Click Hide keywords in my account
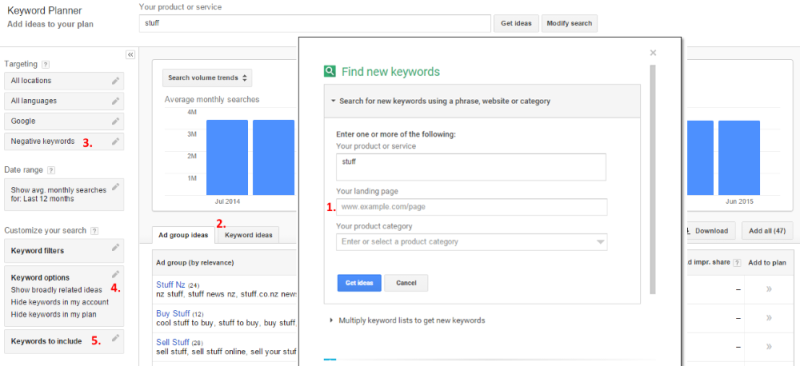Screen dimensions: 800x366 (60, 302)
